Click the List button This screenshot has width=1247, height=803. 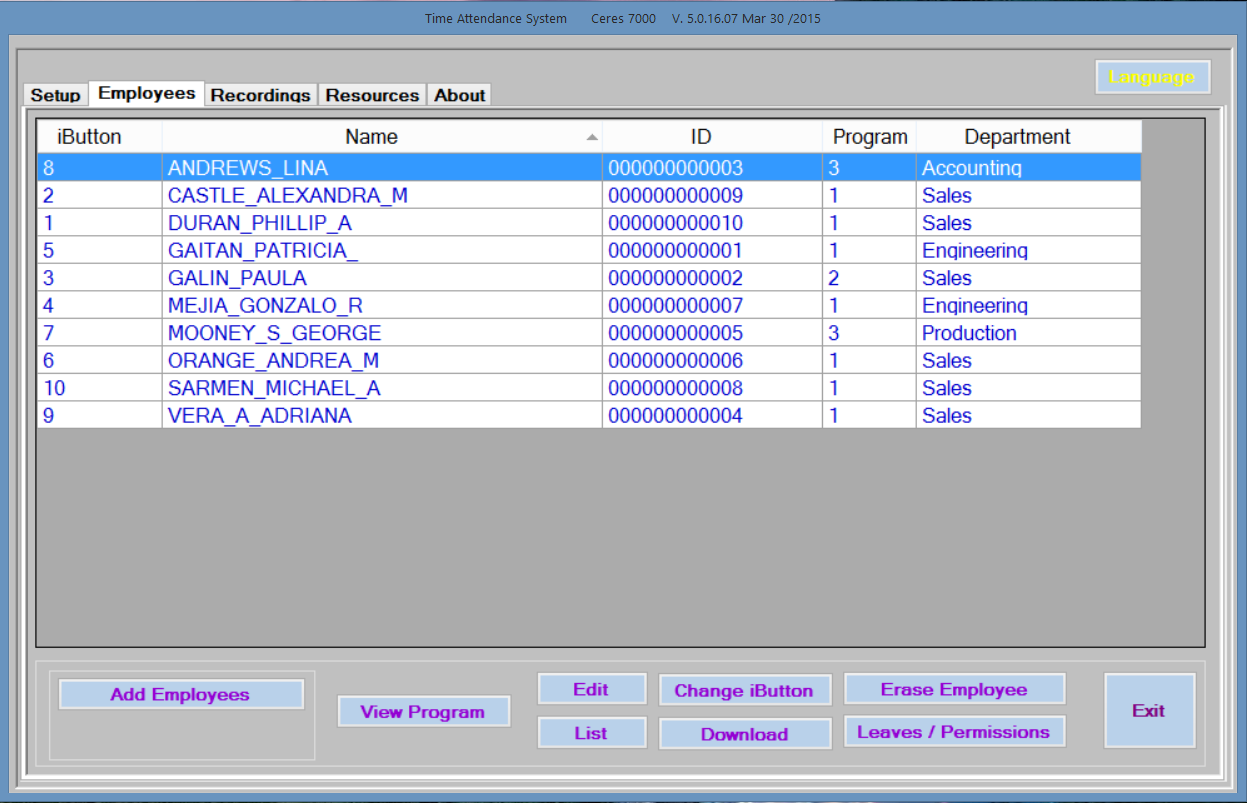tap(591, 733)
